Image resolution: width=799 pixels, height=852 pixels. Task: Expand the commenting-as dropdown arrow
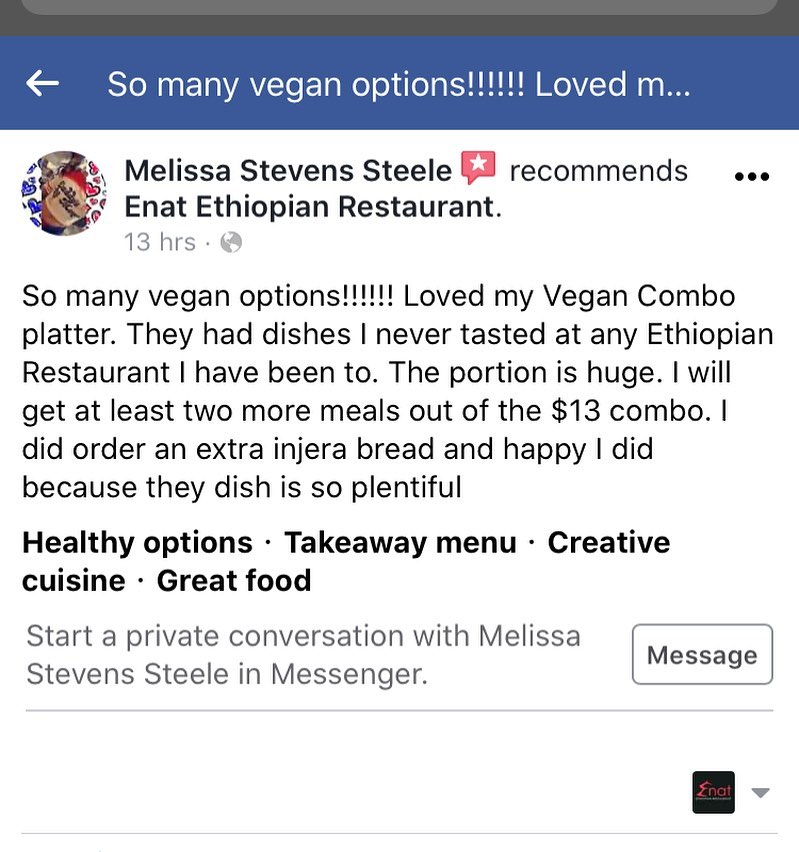point(760,793)
